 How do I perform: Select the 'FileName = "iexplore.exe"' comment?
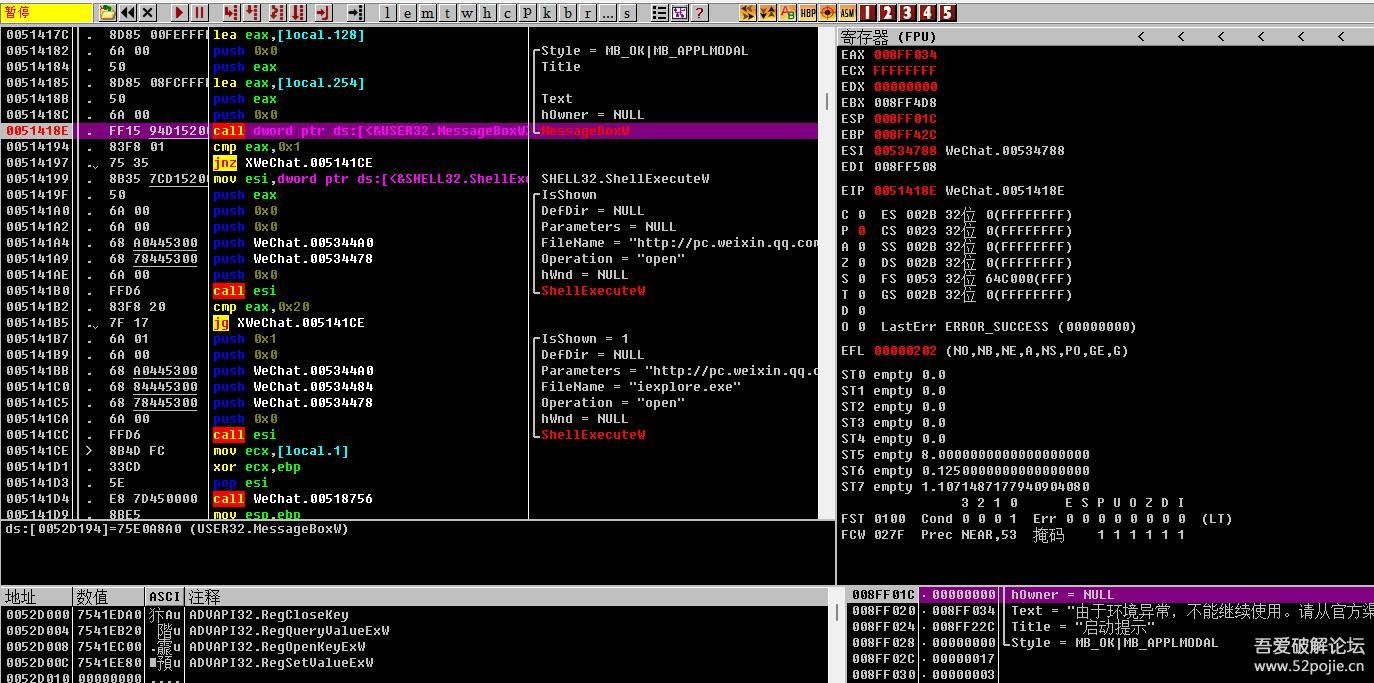point(640,387)
